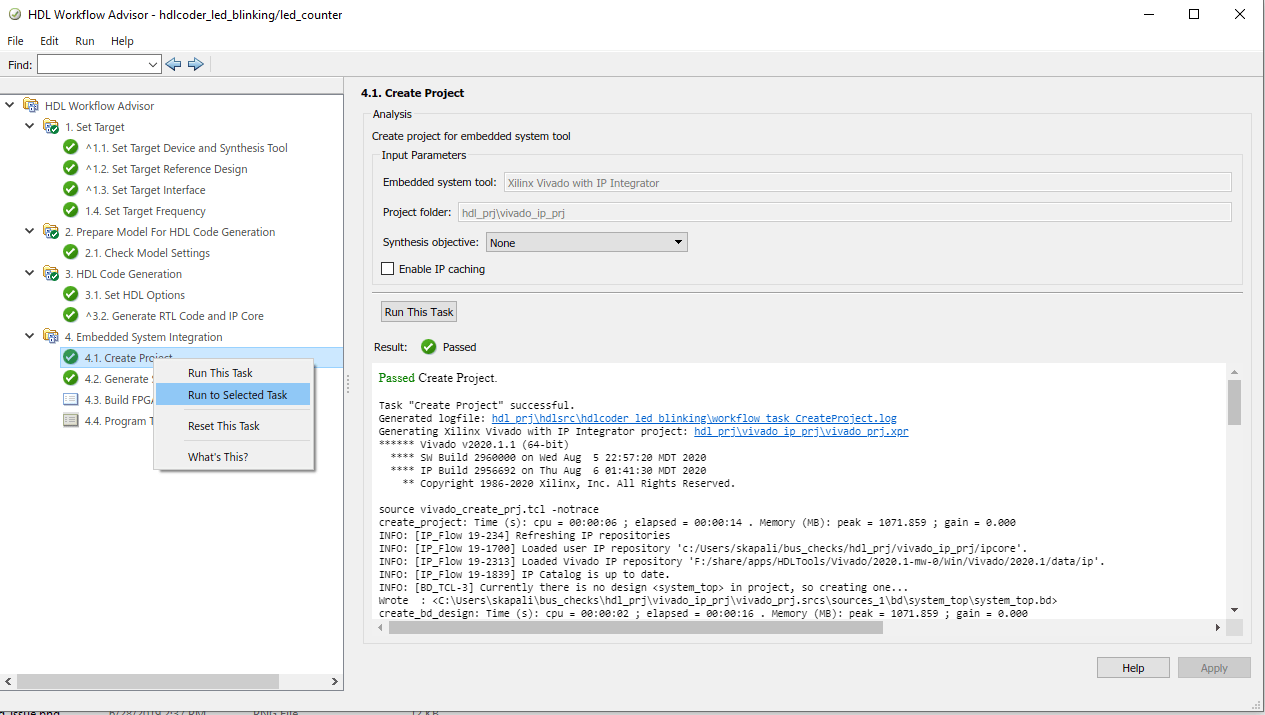Click the Build FPGA task list icon

70,399
